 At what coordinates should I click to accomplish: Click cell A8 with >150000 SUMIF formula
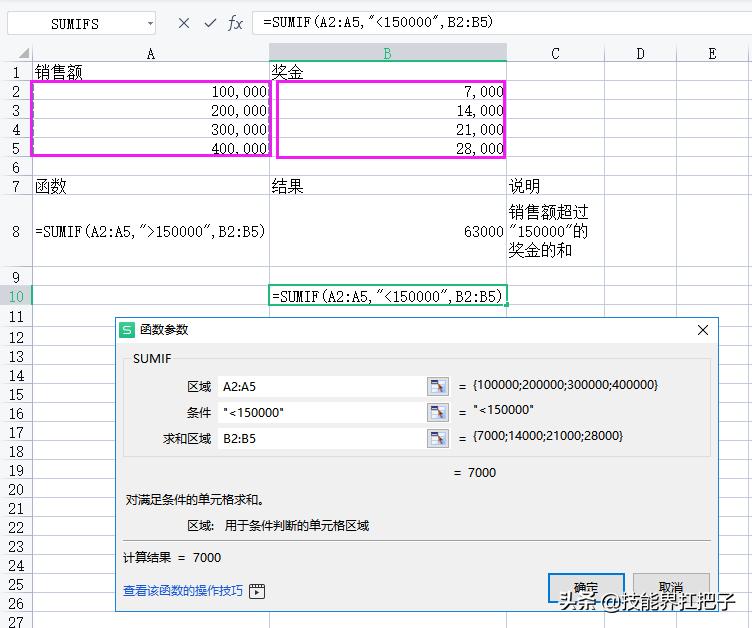point(151,231)
